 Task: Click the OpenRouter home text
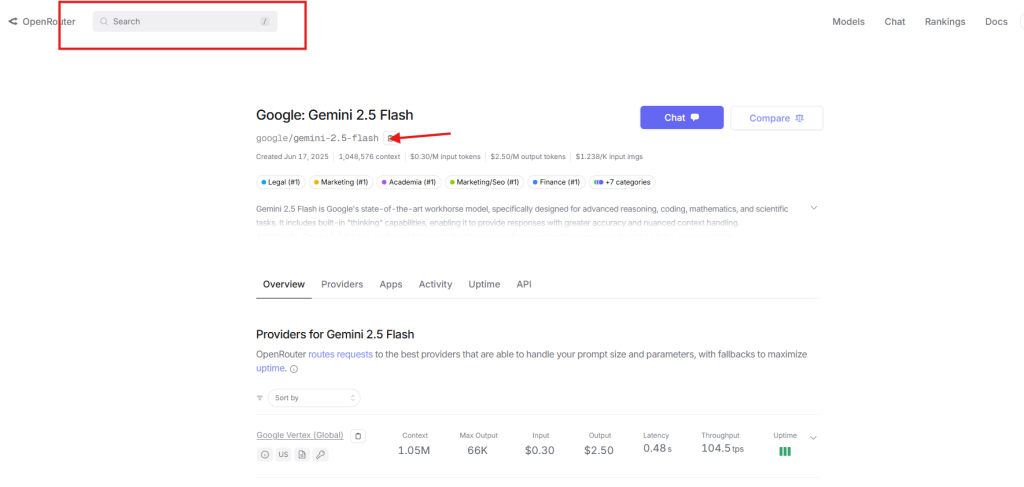pos(49,22)
